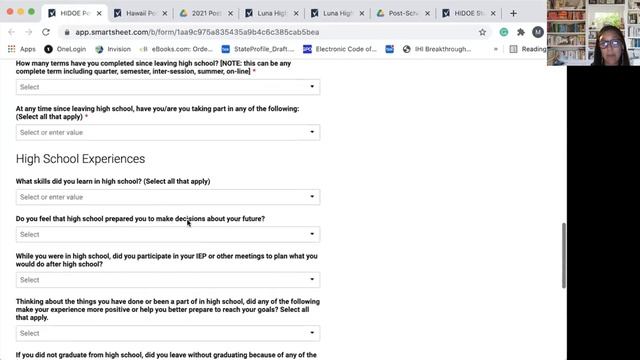Switch to the Post-Sch tab
Screen dimensions: 640x360
[403, 13]
